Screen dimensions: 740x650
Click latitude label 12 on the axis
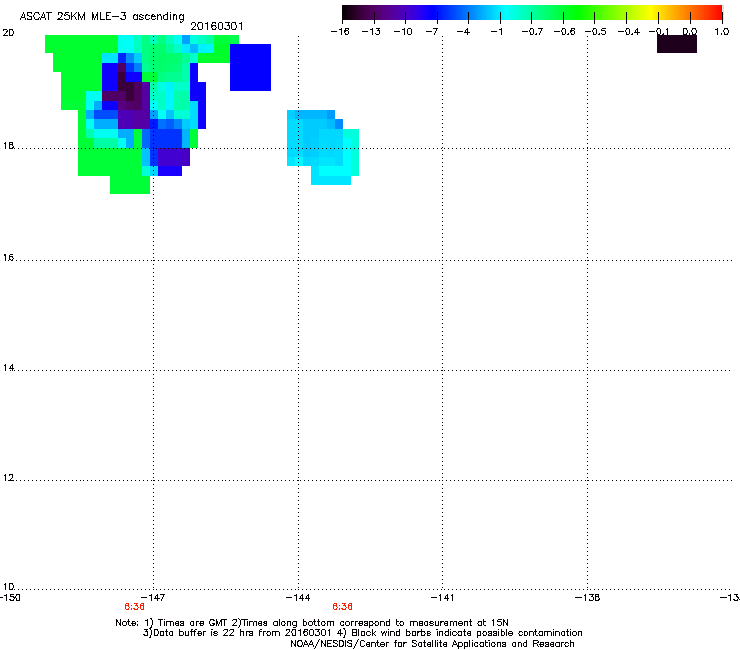click(8, 478)
